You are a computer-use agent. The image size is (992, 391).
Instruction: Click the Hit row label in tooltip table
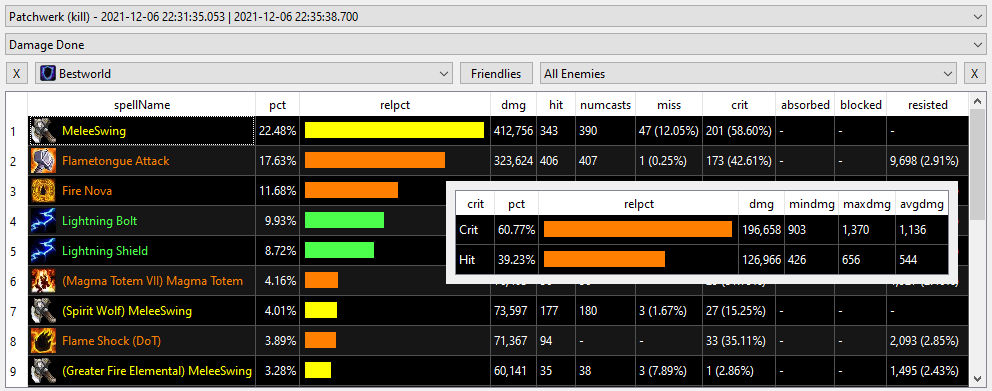[474, 259]
